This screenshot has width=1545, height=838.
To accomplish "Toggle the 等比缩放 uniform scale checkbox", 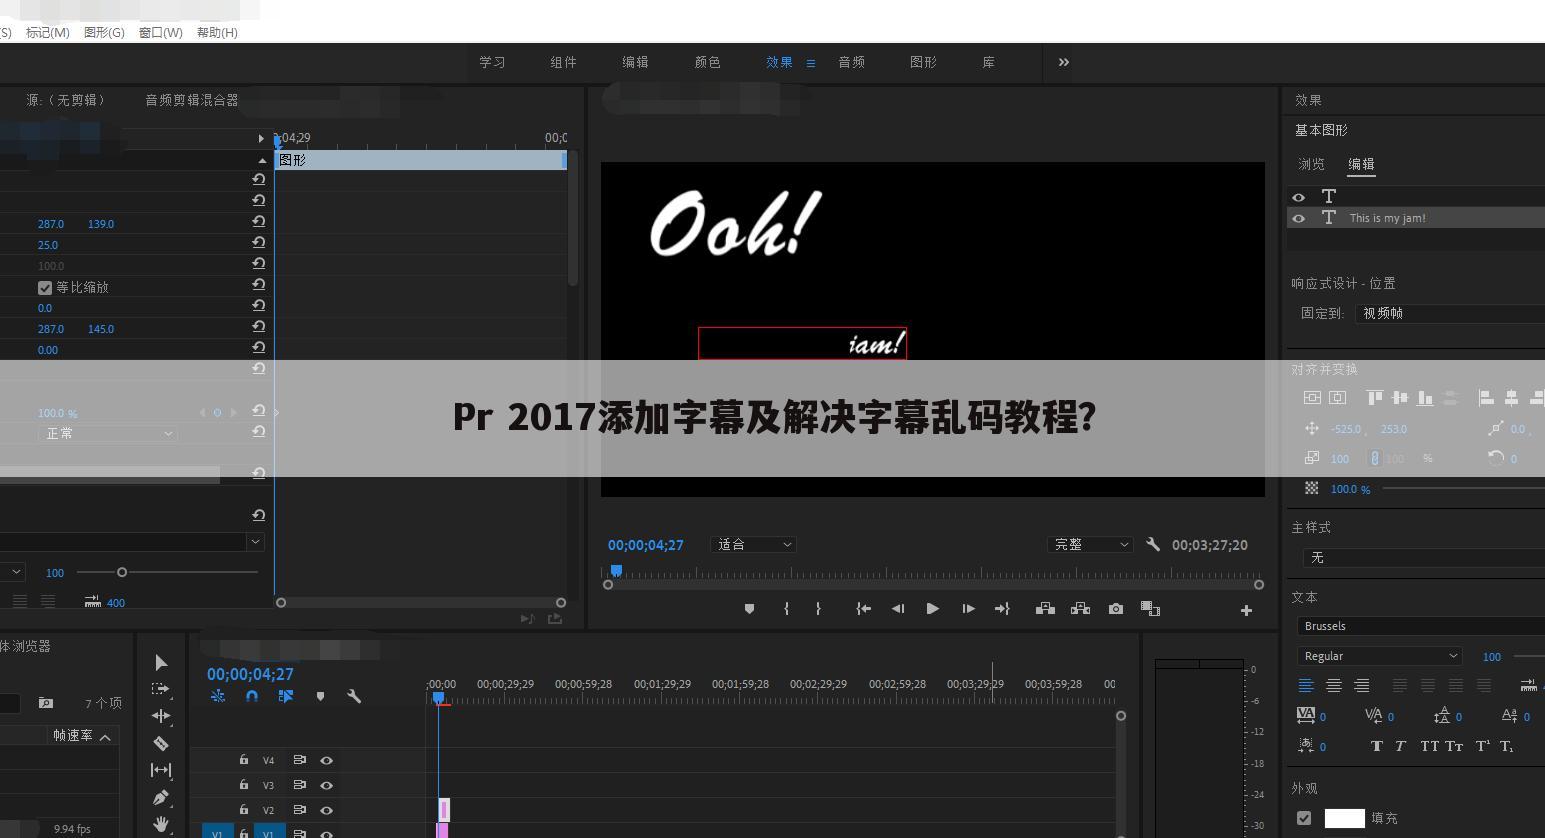I will 45,288.
